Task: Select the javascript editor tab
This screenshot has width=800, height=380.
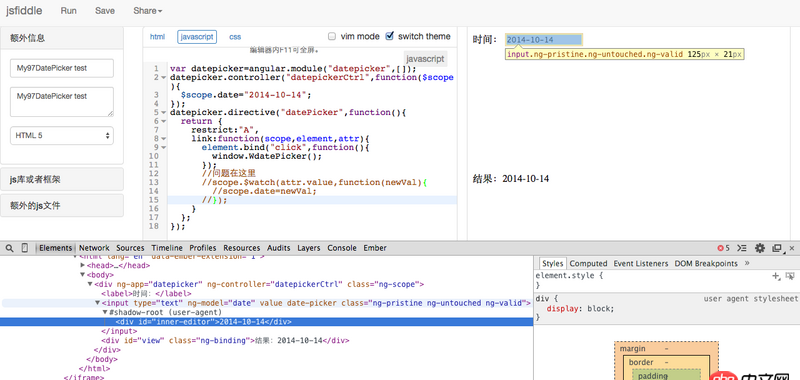Action: (x=197, y=37)
